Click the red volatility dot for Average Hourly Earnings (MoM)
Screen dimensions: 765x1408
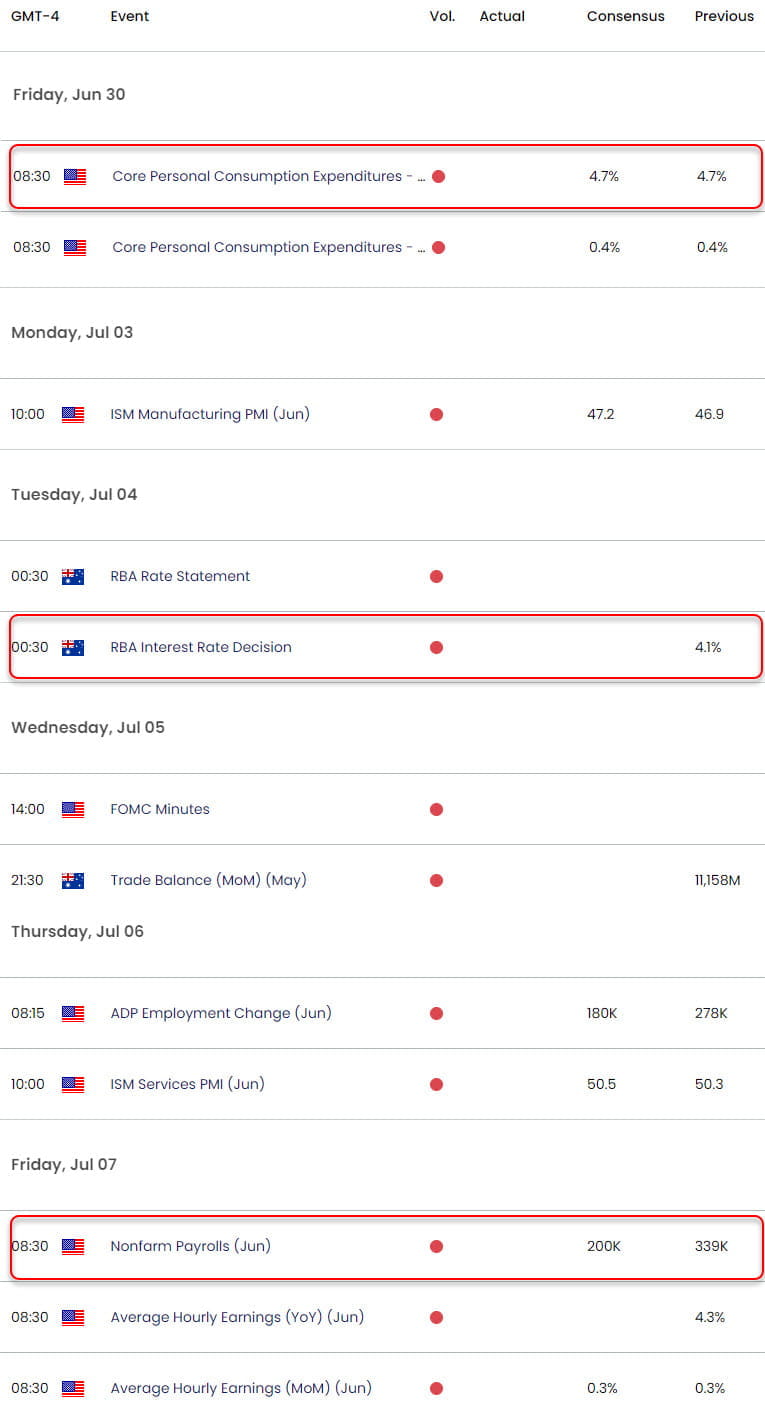(436, 1388)
